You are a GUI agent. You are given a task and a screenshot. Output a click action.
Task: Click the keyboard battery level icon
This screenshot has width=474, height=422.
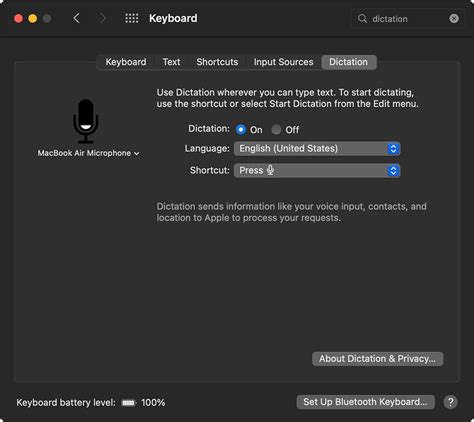[128, 403]
